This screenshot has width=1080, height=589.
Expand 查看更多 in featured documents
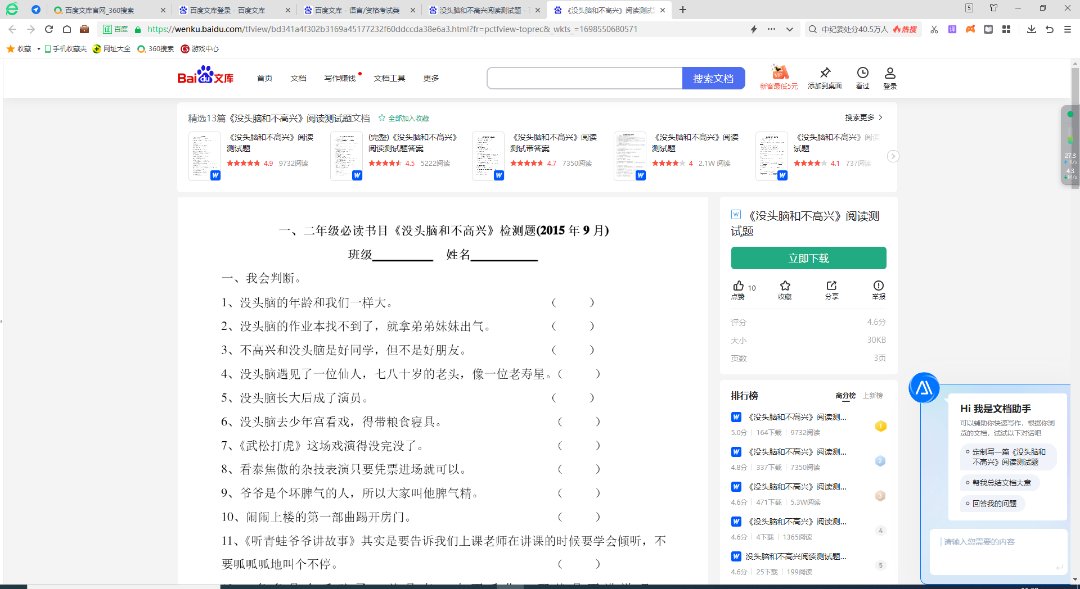864,117
